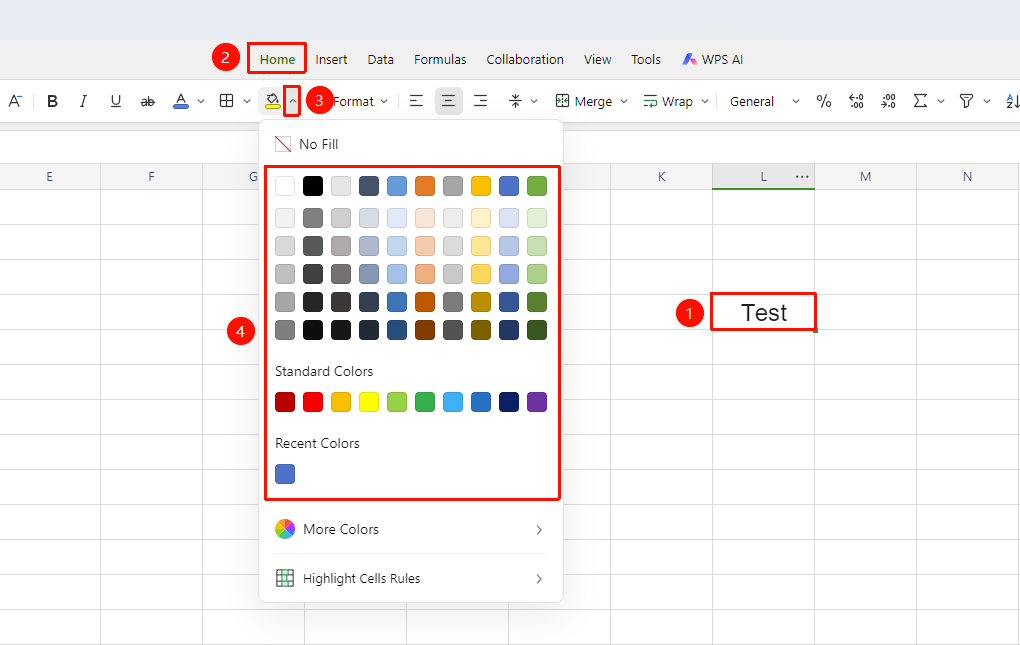The width and height of the screenshot is (1020, 645).
Task: Pick yellow from Standard Colors
Action: [x=369, y=402]
